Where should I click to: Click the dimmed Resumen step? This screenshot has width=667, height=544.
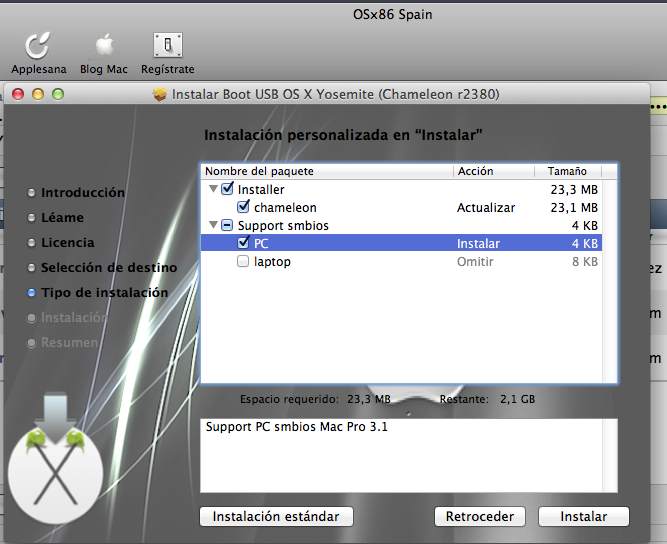tap(69, 342)
